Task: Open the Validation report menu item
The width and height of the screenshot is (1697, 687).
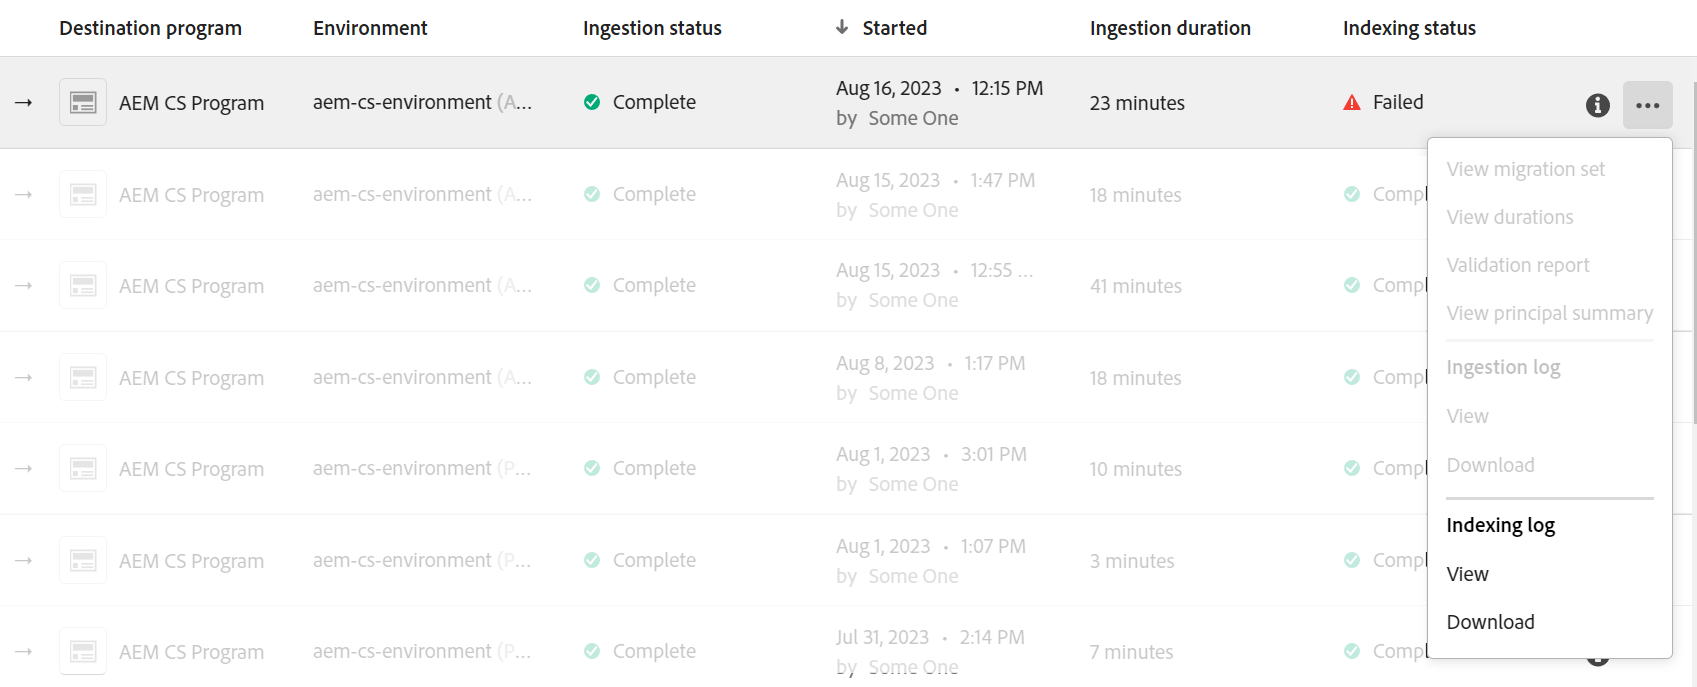Action: (x=1517, y=265)
